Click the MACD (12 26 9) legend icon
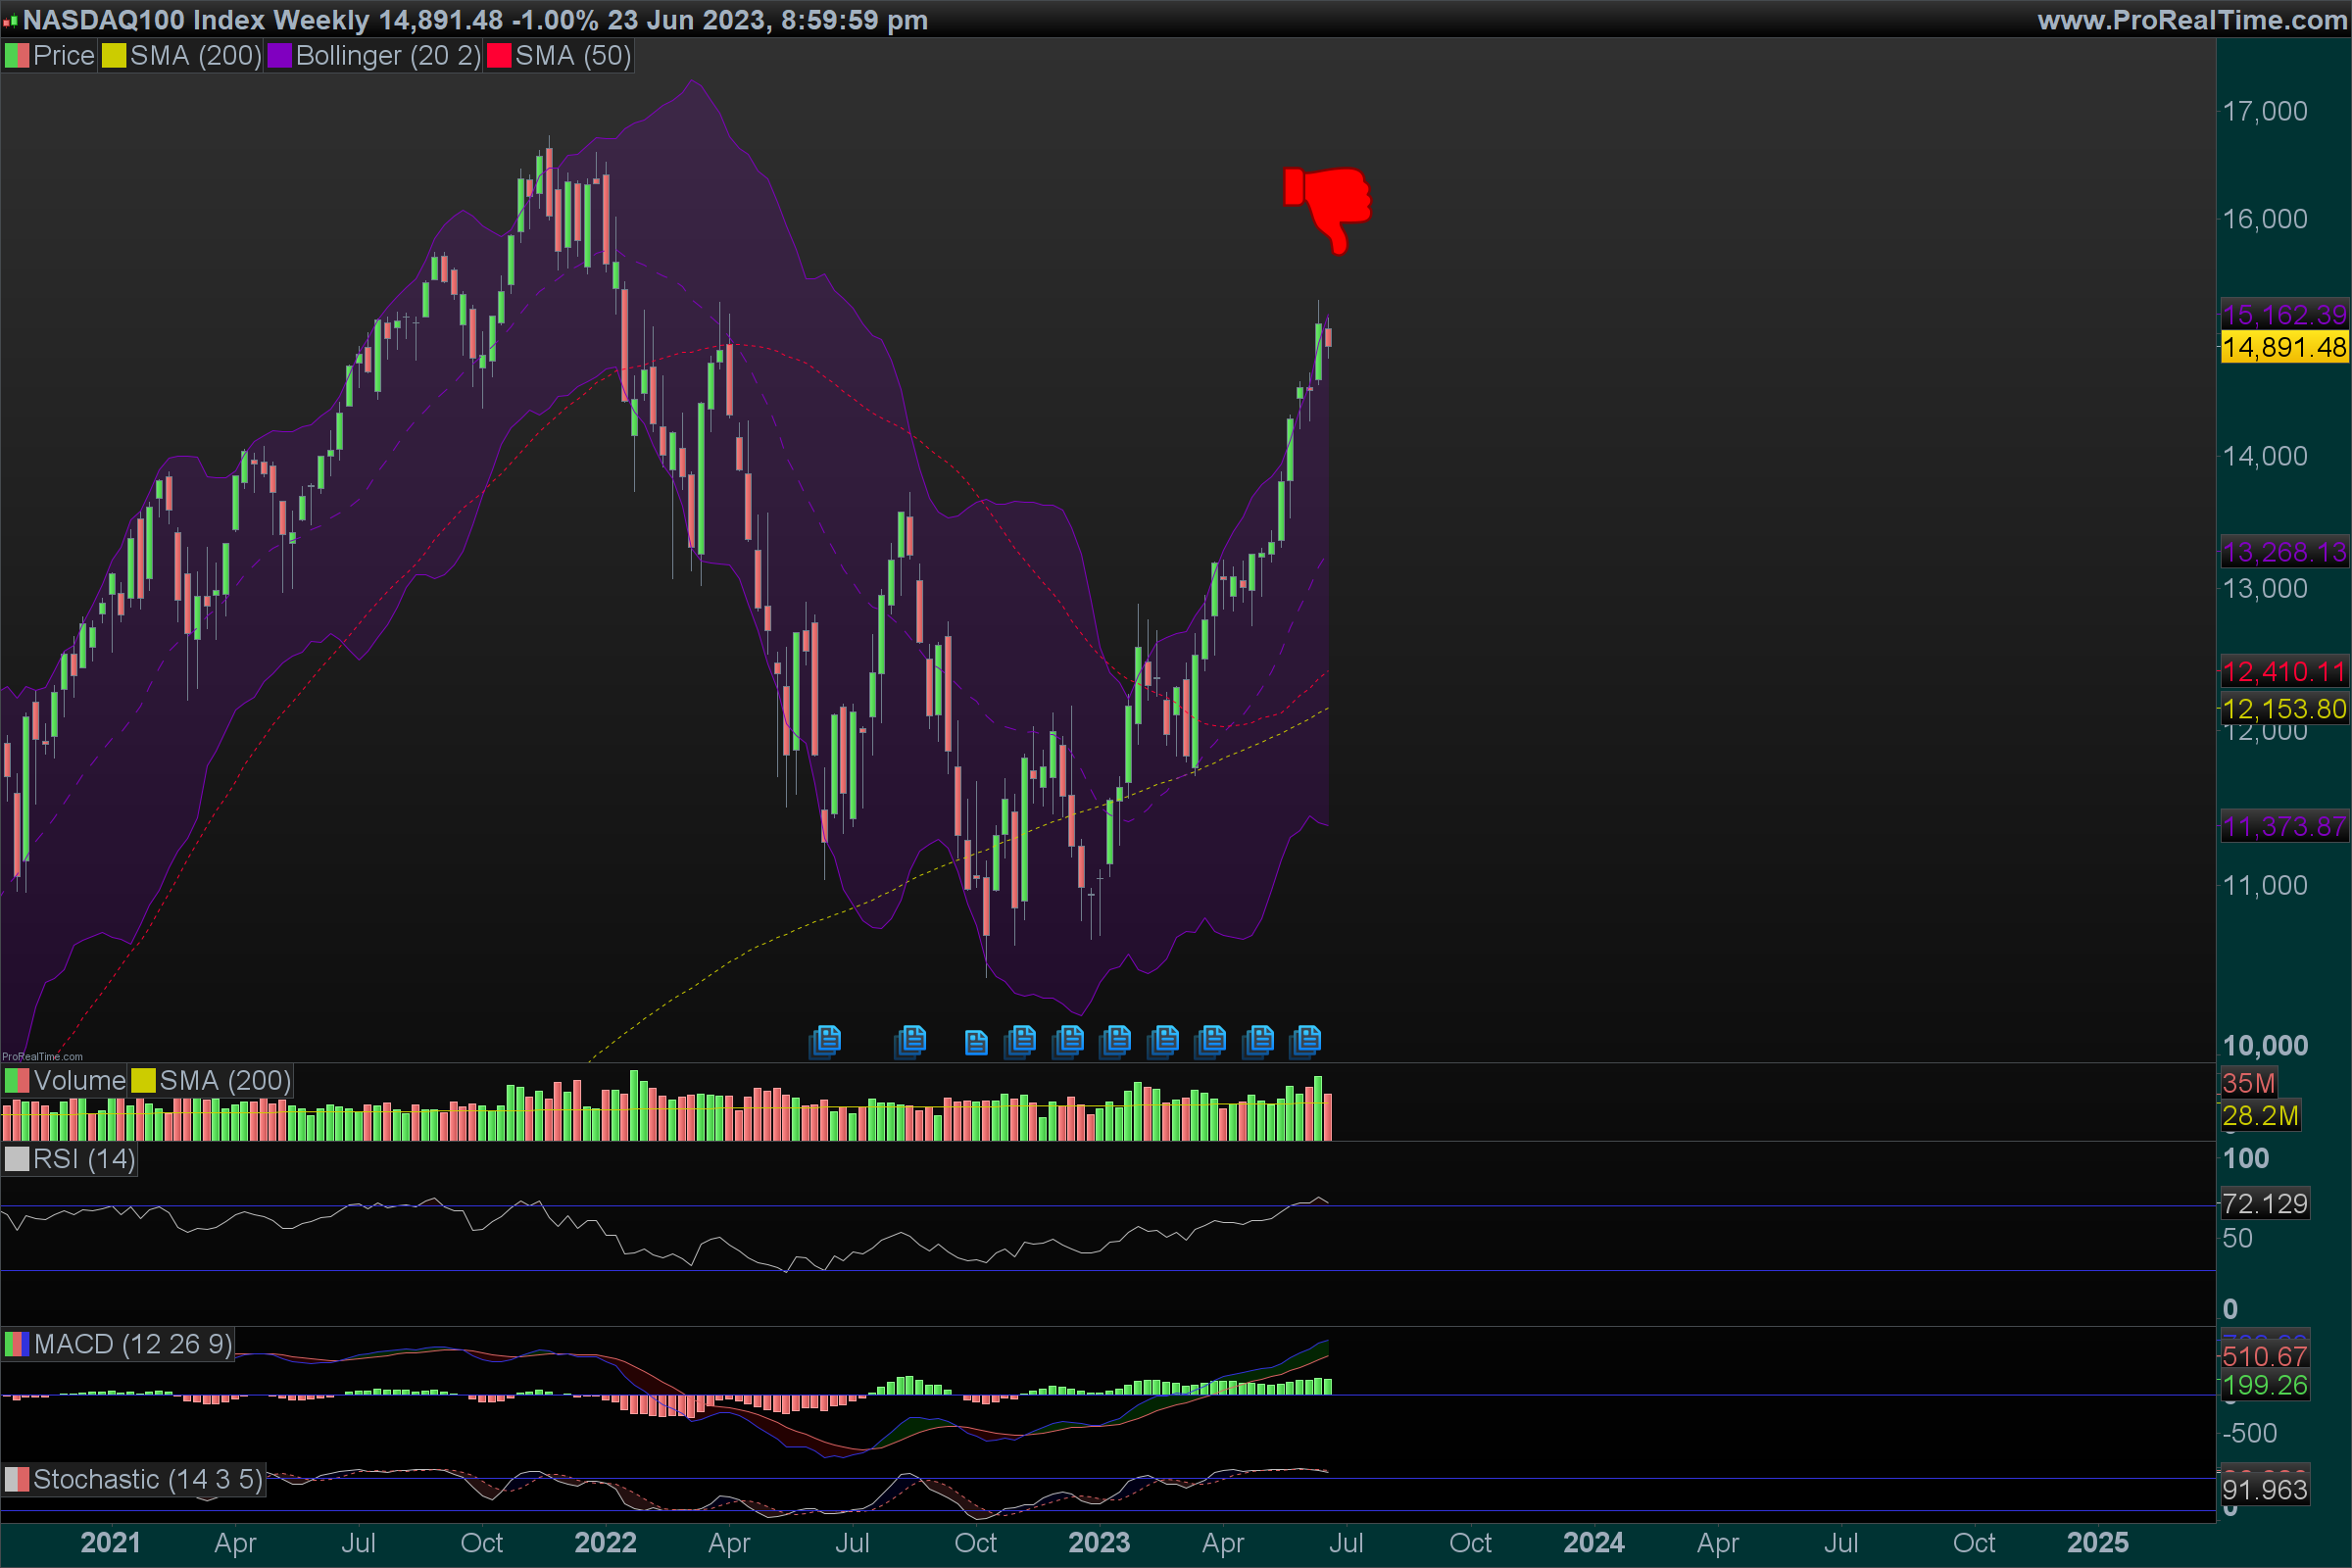Image resolution: width=2352 pixels, height=1568 pixels. (x=17, y=1344)
